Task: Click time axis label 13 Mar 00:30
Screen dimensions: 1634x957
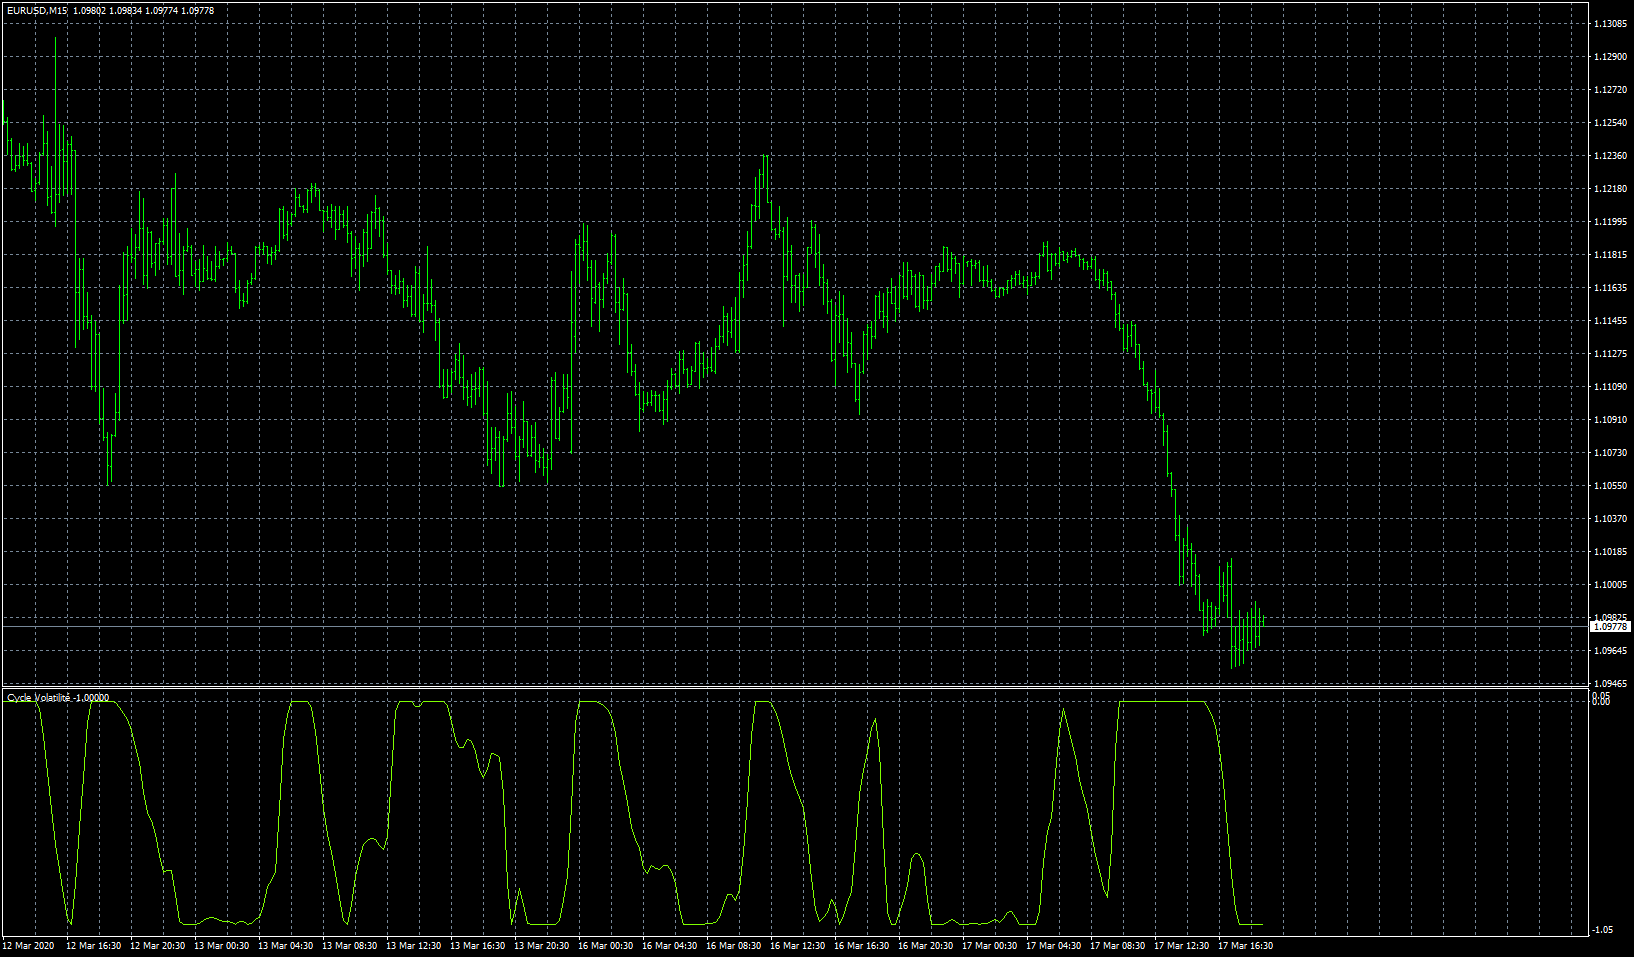Action: pyautogui.click(x=222, y=946)
